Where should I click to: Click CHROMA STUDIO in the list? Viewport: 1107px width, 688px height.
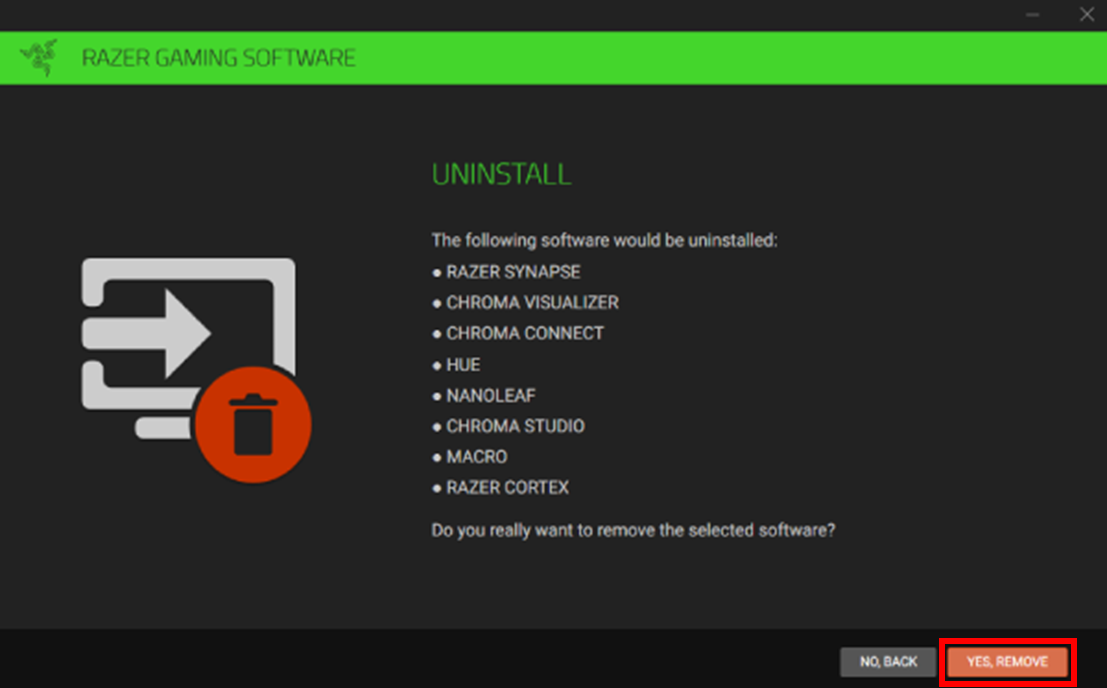515,426
